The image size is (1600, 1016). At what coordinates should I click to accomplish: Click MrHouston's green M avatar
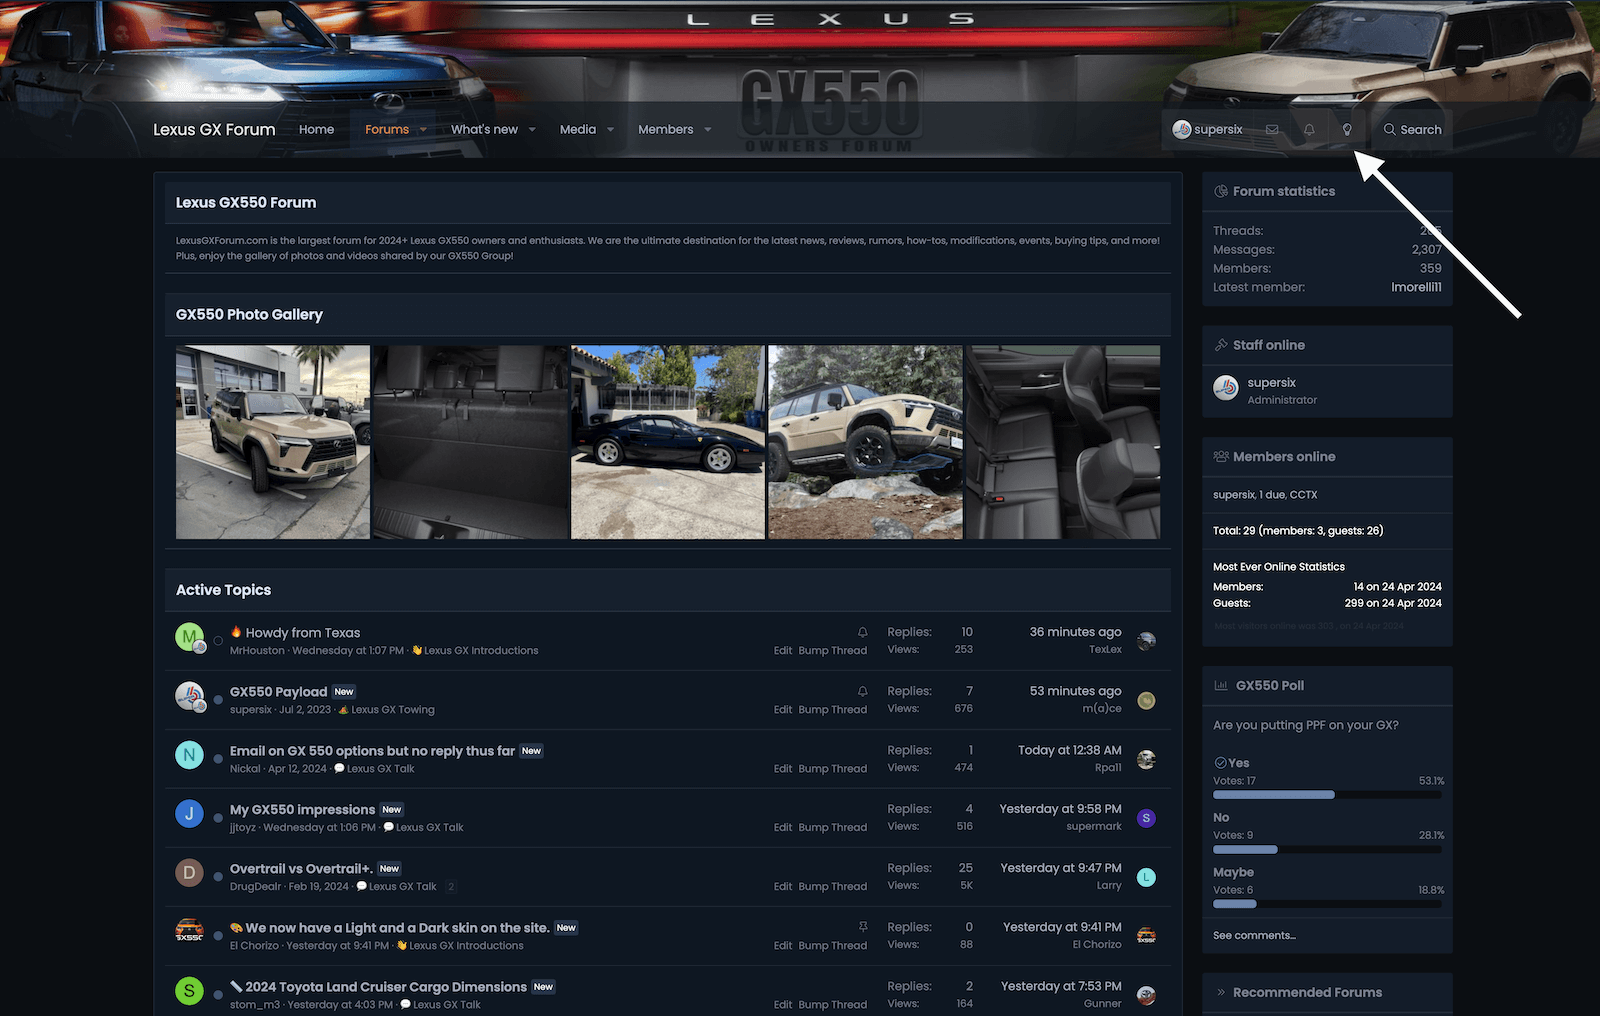(189, 637)
